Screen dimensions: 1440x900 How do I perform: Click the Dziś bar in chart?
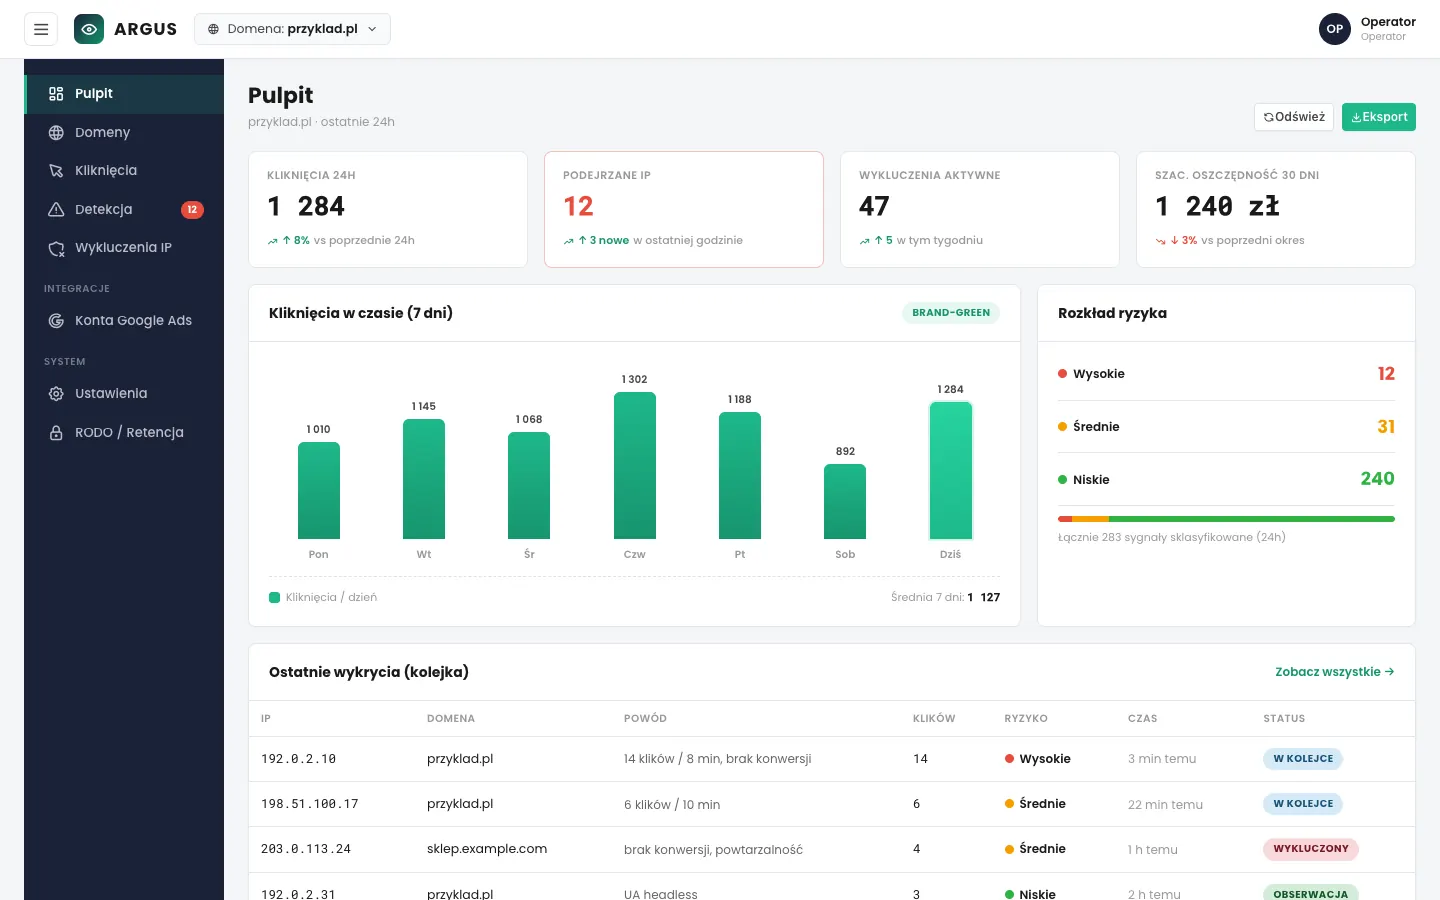951,471
